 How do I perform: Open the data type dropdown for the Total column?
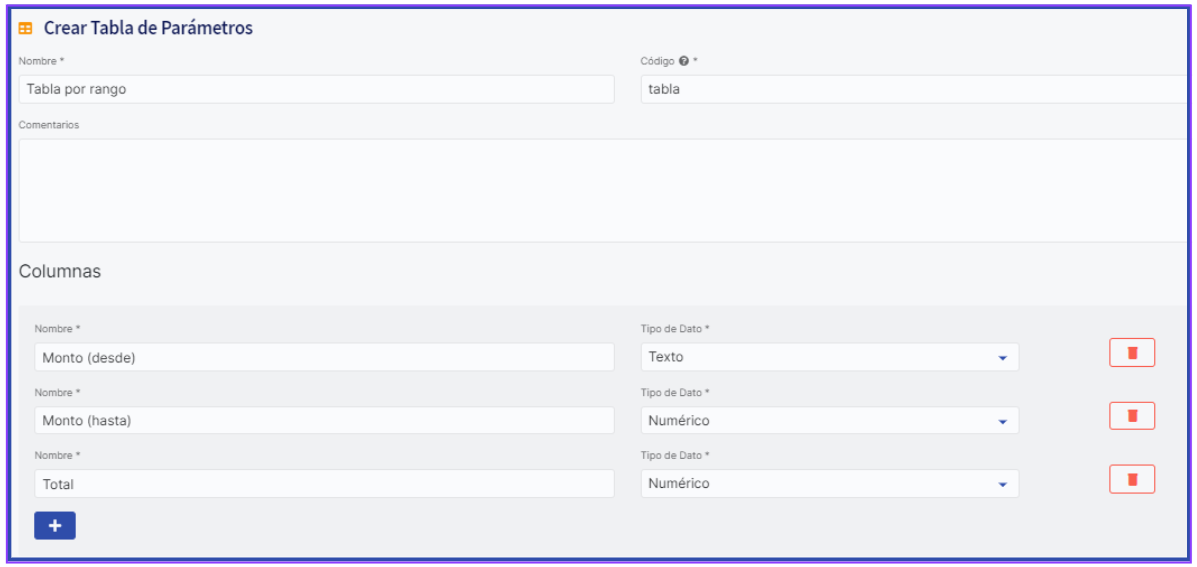click(x=828, y=484)
